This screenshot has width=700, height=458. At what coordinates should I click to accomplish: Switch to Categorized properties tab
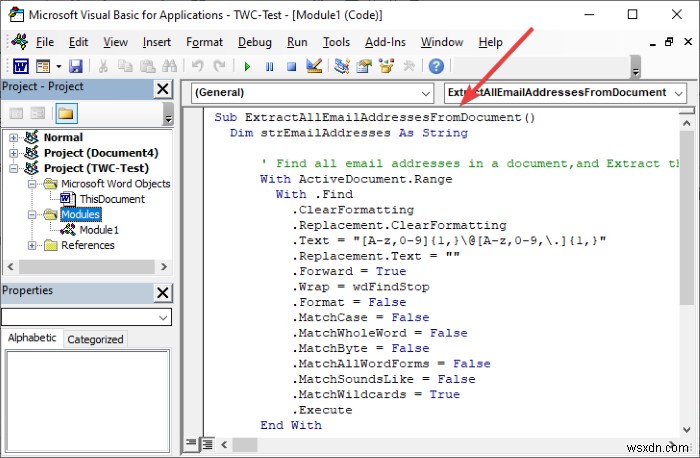[95, 339]
